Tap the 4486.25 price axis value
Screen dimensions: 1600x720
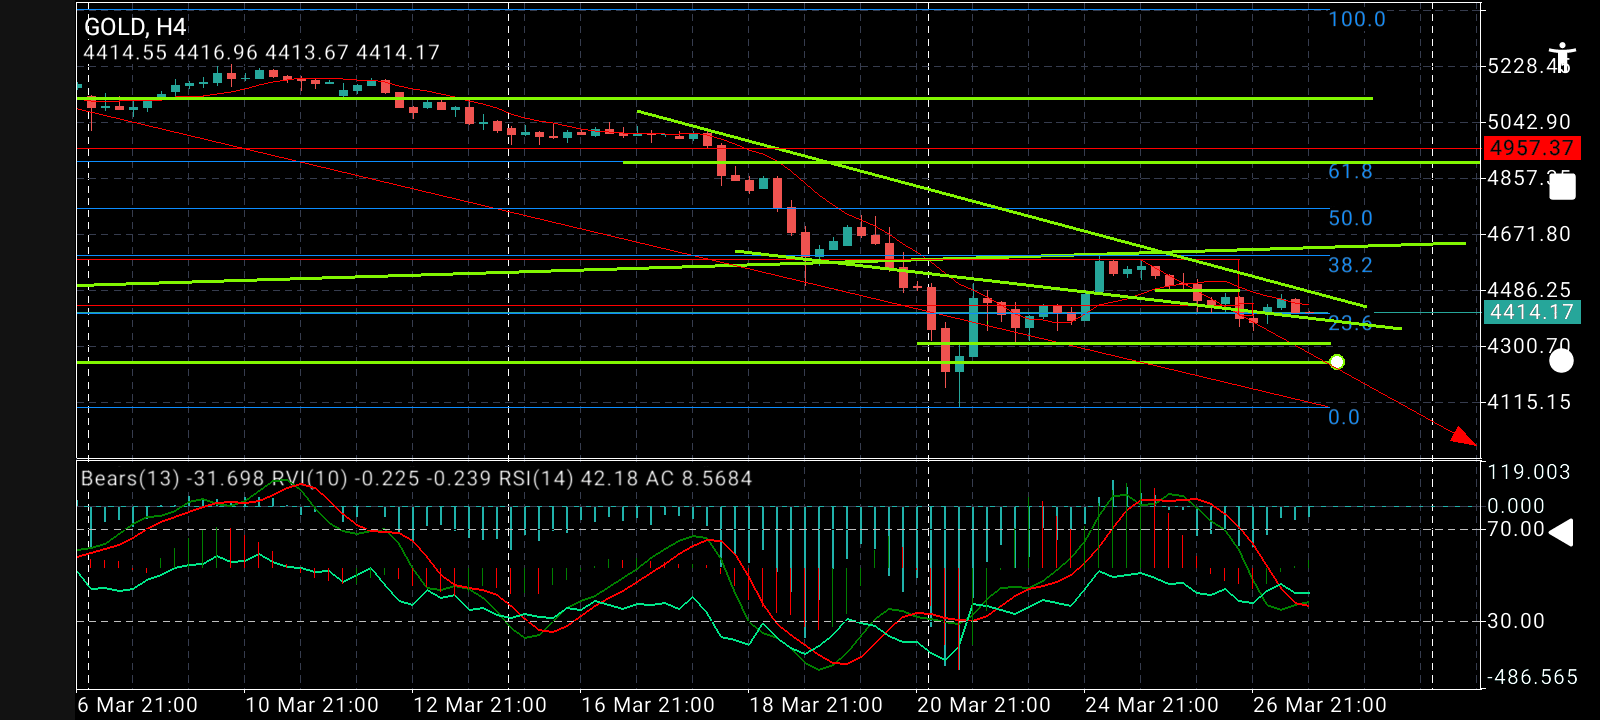(x=1529, y=290)
